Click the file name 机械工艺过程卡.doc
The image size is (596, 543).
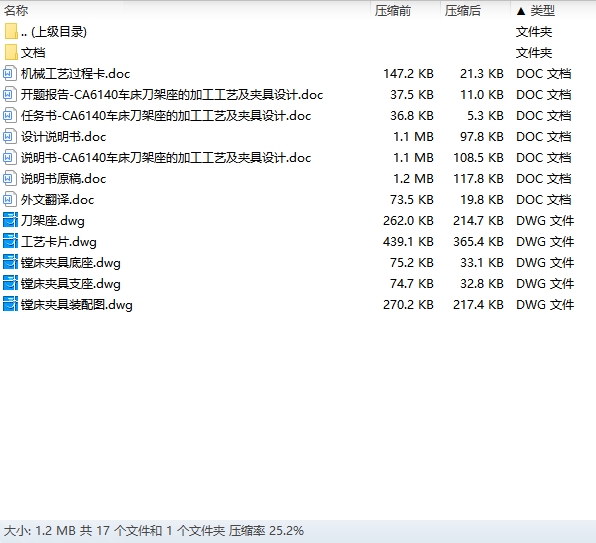pyautogui.click(x=76, y=74)
